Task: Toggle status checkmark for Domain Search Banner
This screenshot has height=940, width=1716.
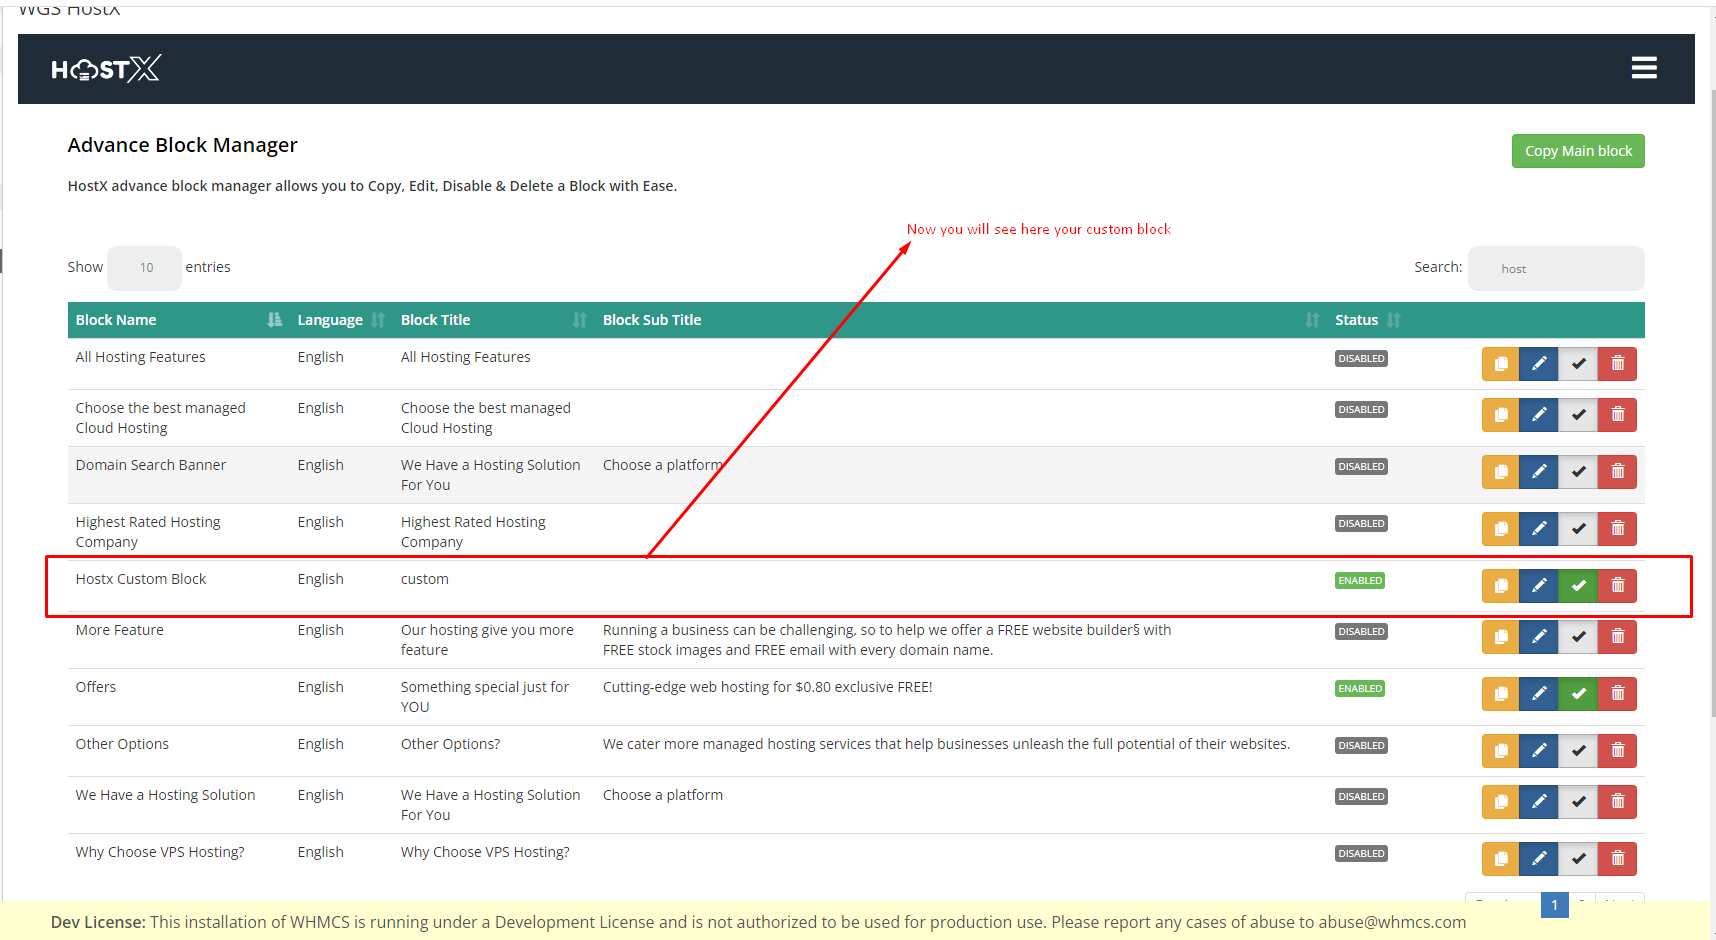Action: tap(1578, 472)
